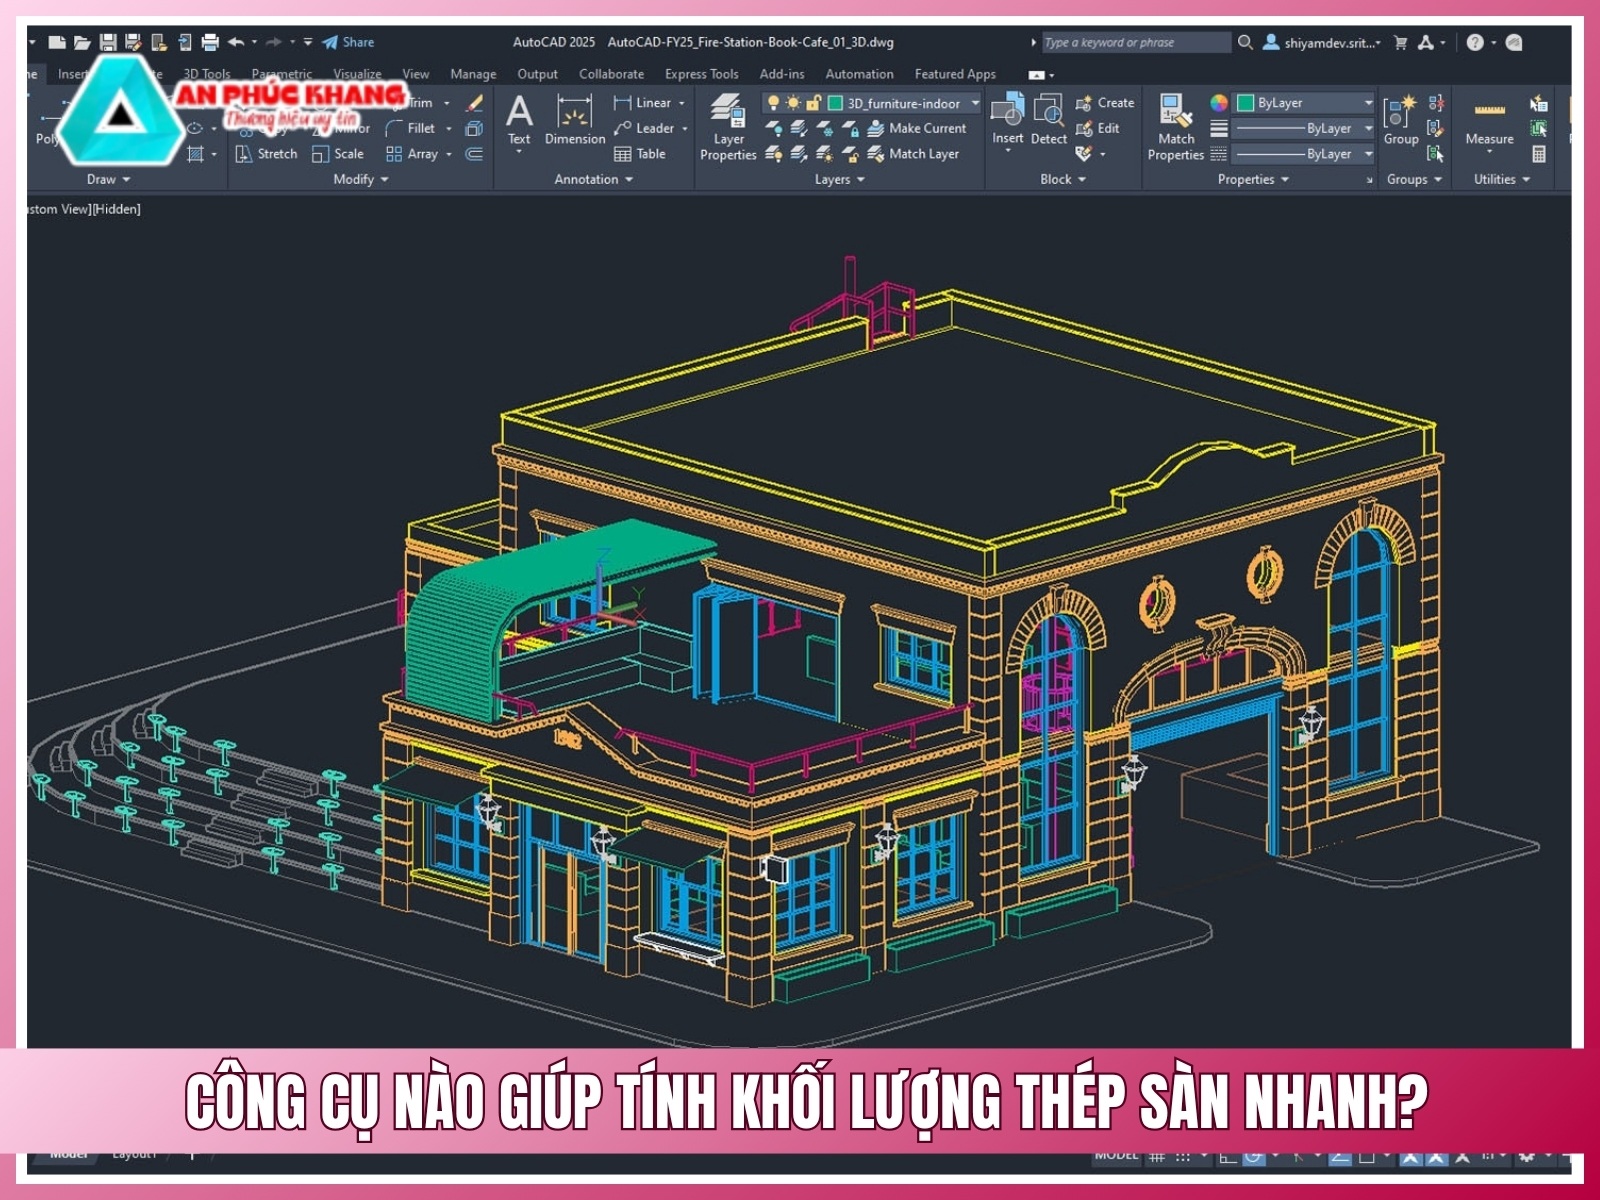Select the Dimension tool
Image resolution: width=1600 pixels, height=1200 pixels.
click(574, 121)
